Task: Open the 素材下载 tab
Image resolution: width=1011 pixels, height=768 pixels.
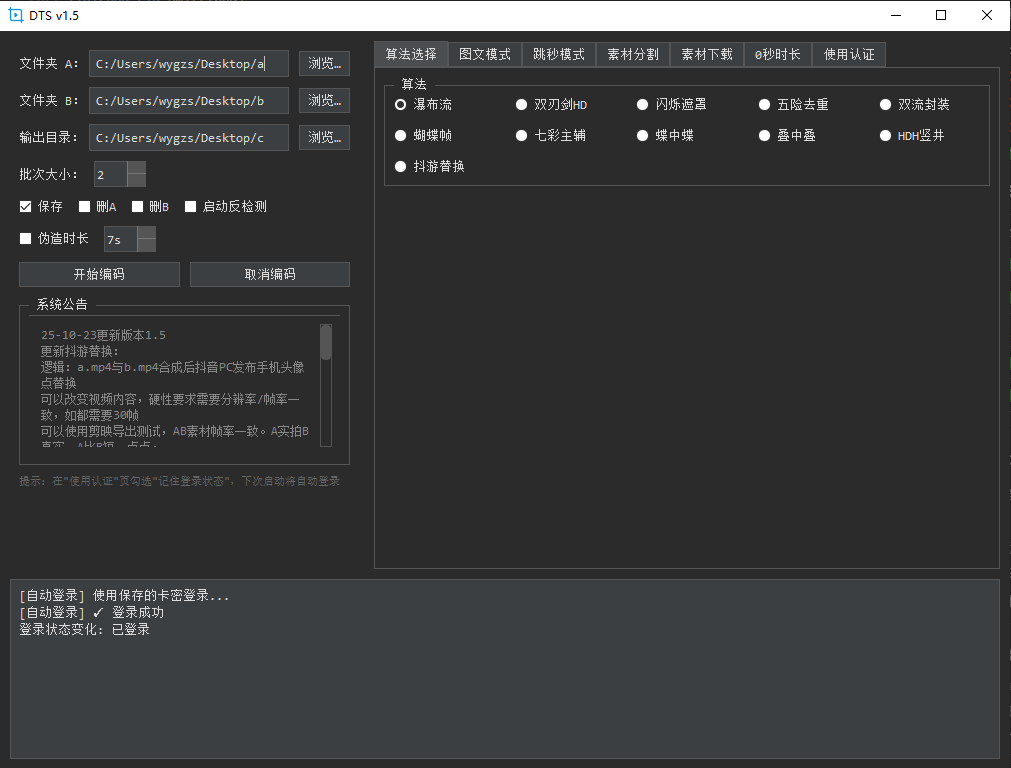Action: click(707, 55)
